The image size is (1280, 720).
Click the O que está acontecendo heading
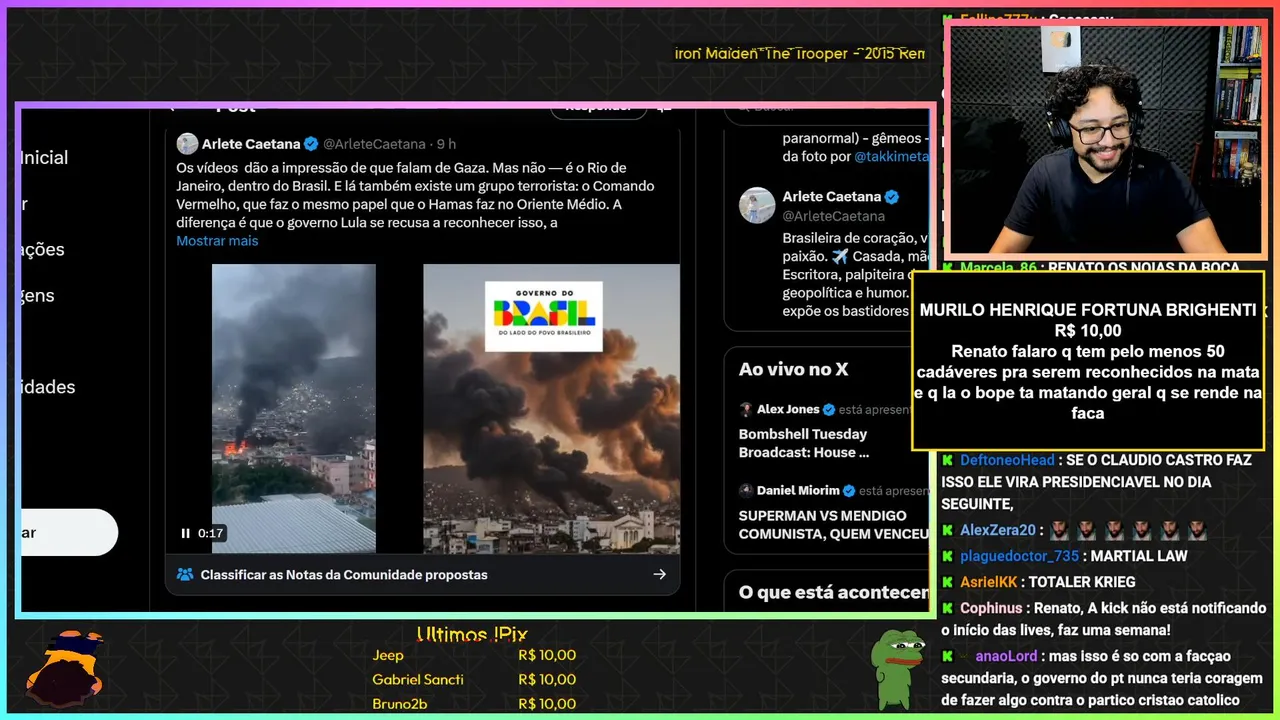click(x=834, y=593)
